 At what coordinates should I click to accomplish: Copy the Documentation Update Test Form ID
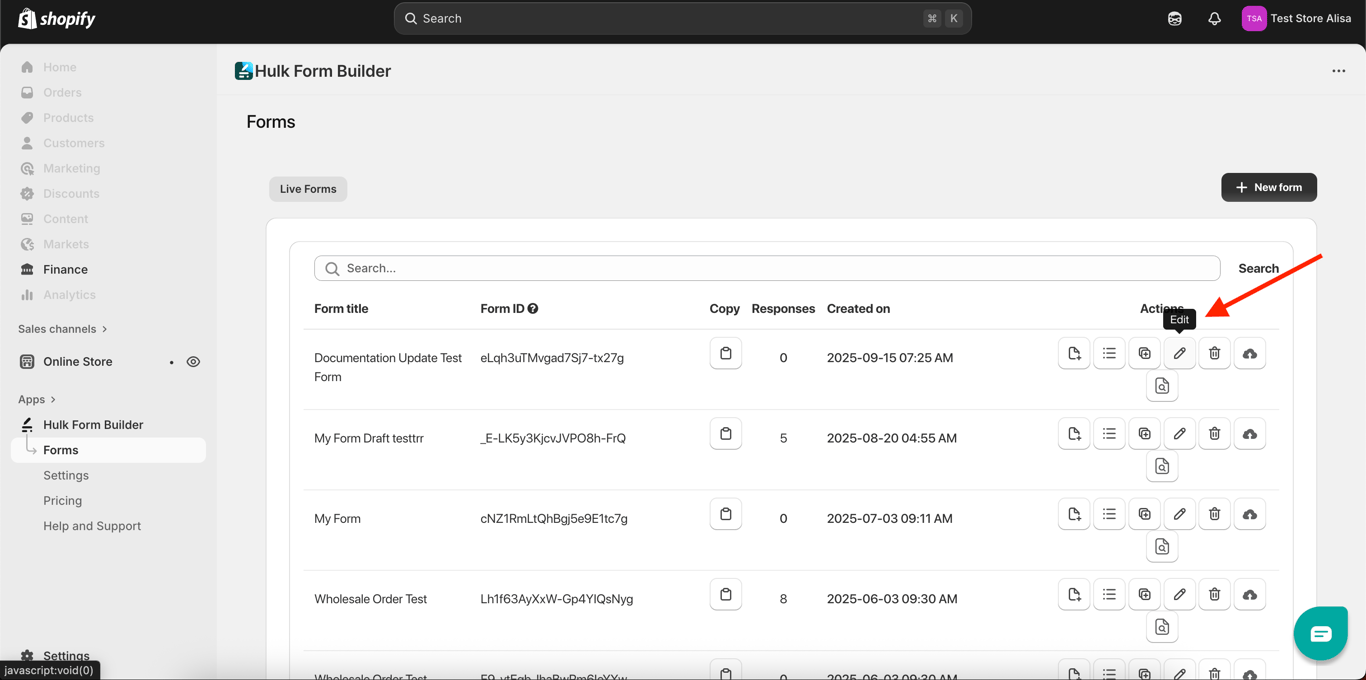(726, 353)
